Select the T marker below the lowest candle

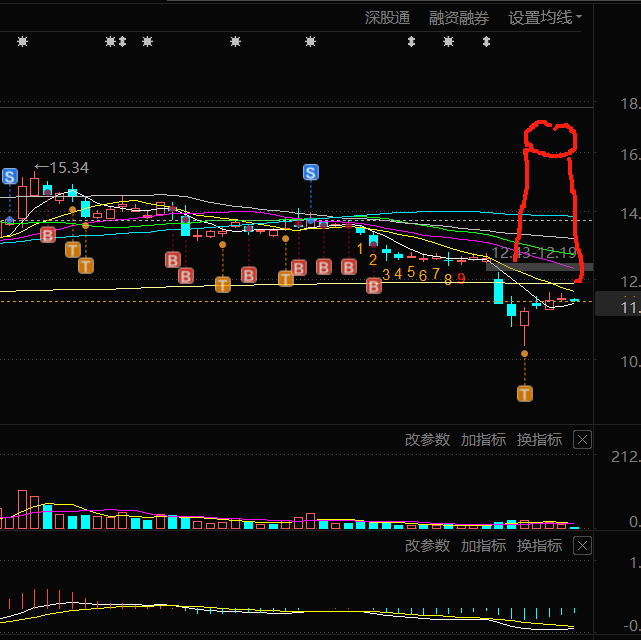[525, 394]
